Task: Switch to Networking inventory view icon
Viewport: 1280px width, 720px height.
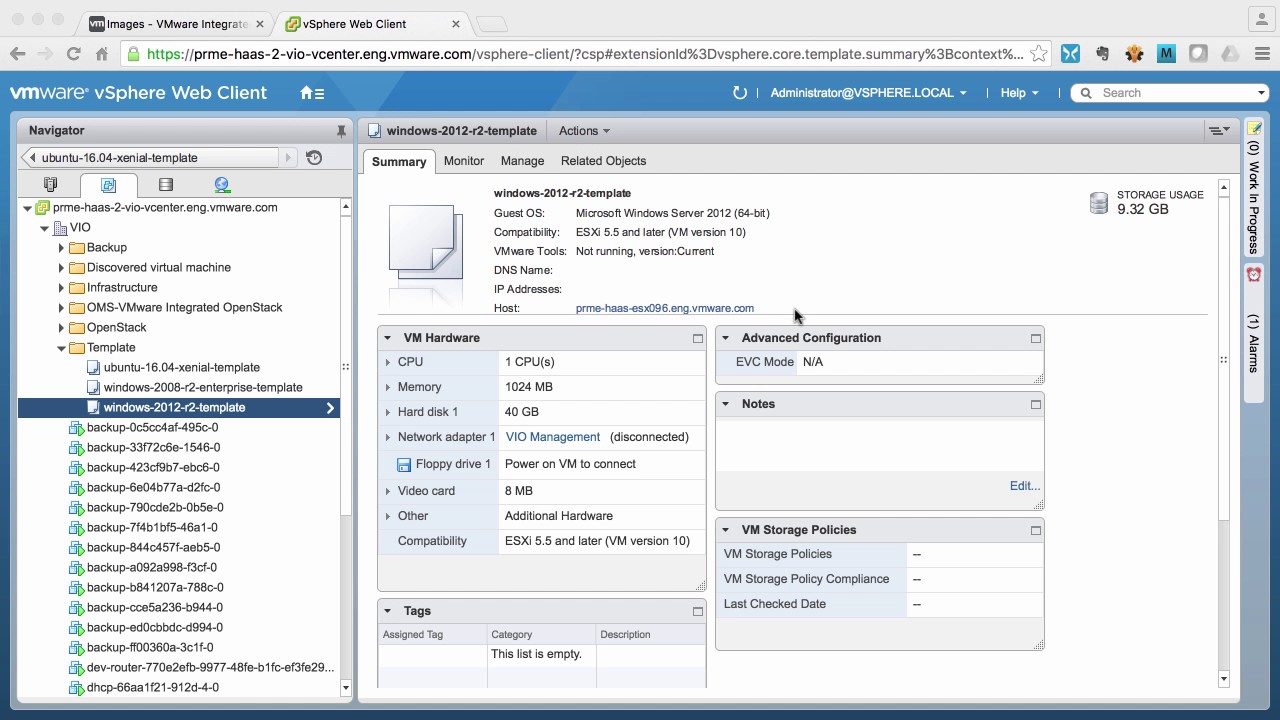Action: coord(222,185)
